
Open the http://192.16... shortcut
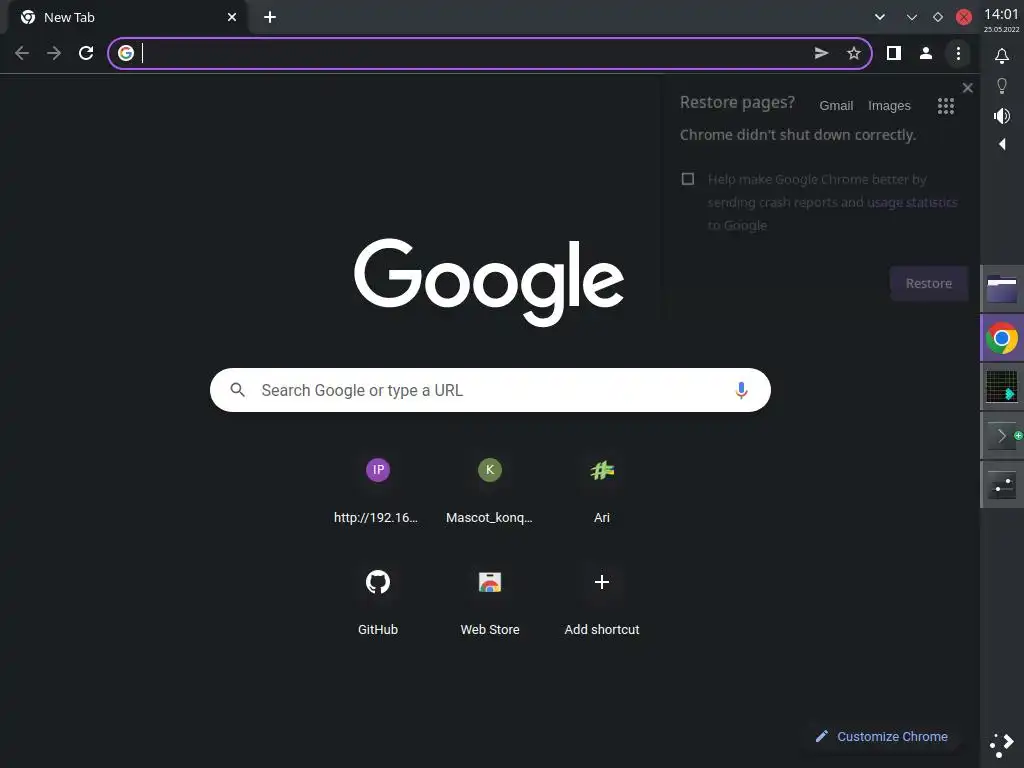pos(377,490)
